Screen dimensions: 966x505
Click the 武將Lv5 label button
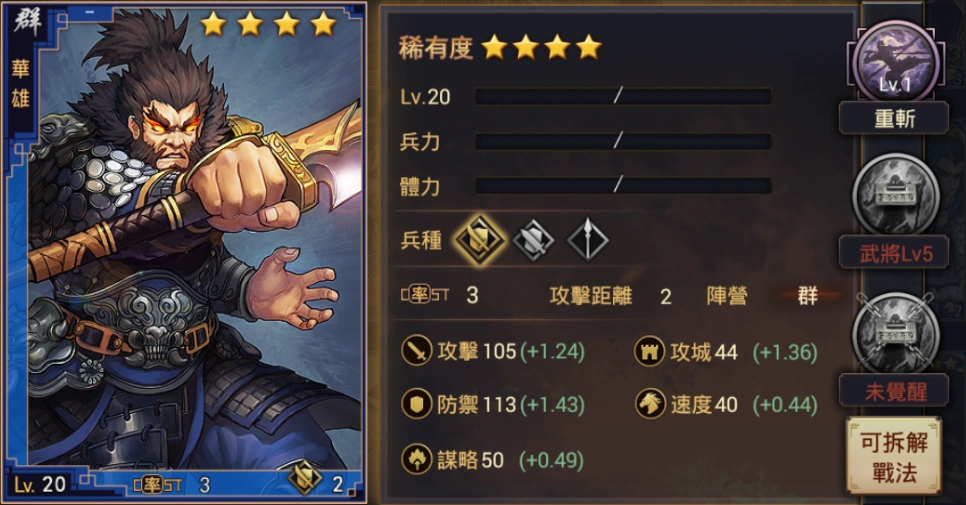pos(894,252)
